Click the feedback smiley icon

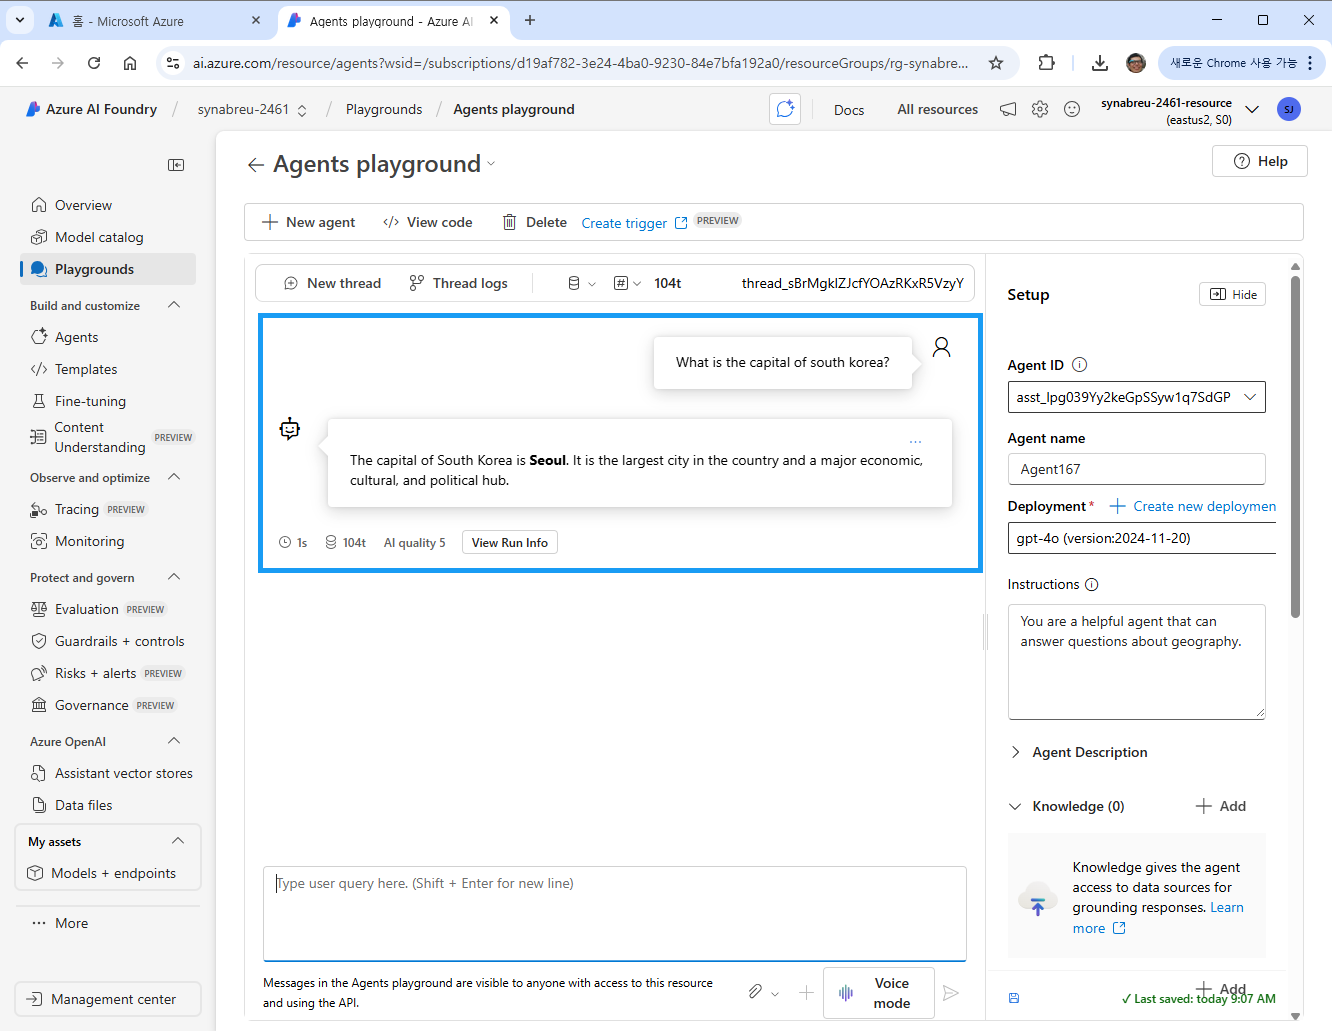click(x=1072, y=109)
